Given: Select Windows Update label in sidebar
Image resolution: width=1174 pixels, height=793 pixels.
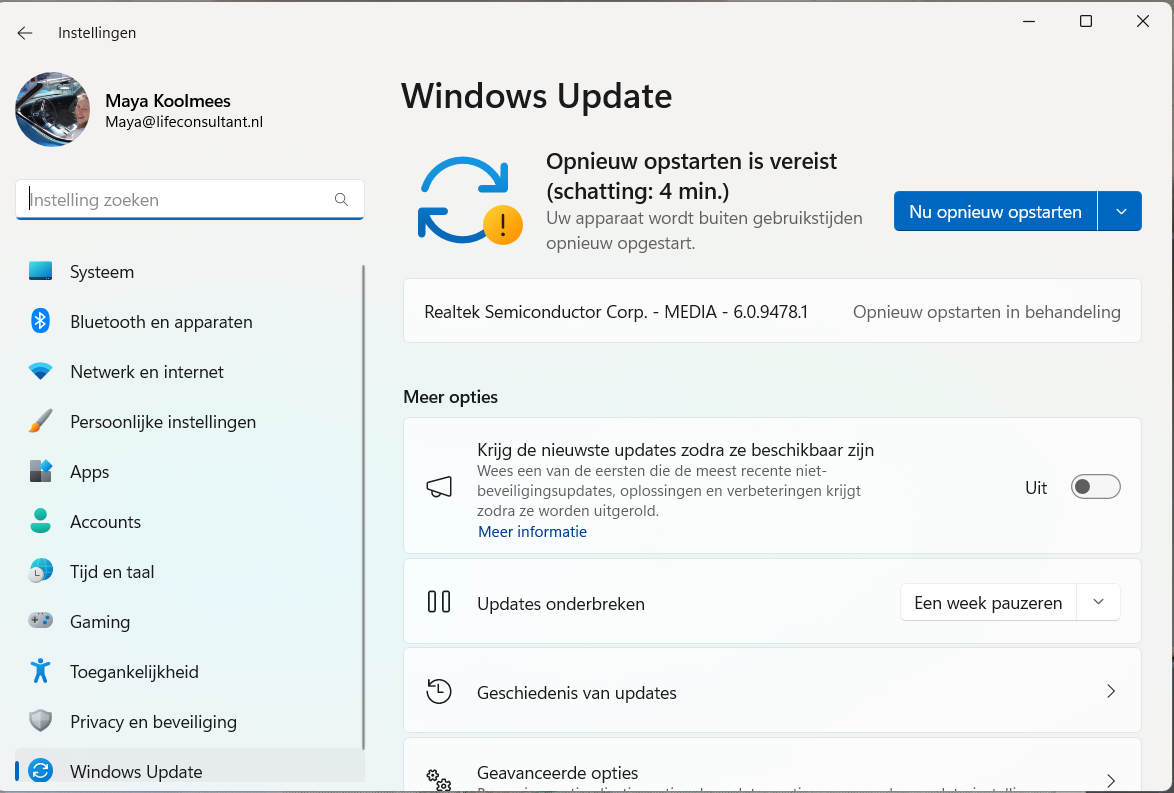Looking at the screenshot, I should tap(136, 772).
